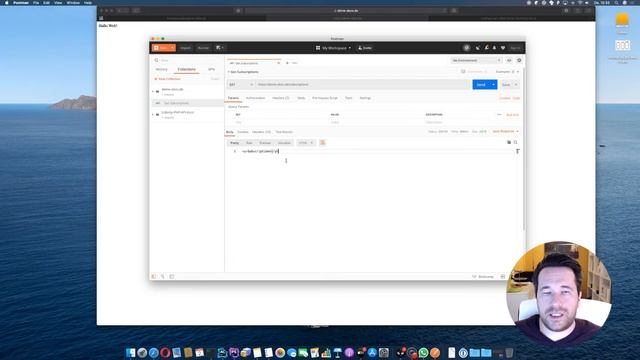Open the tab options ellipsis menu

point(294,63)
